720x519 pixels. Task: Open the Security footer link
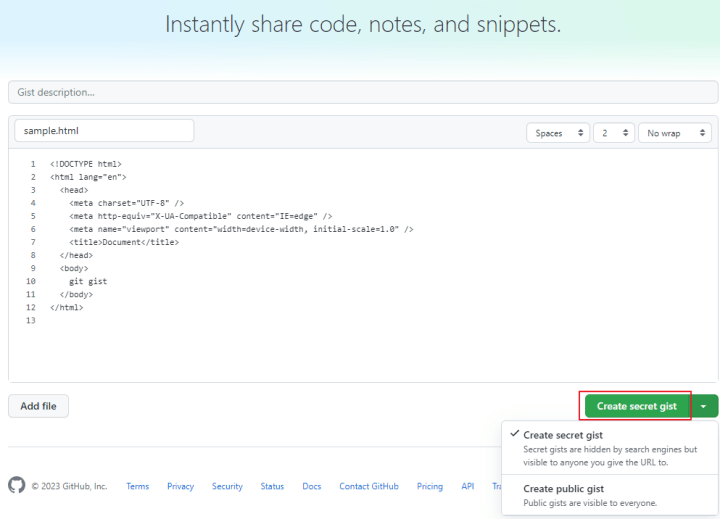point(227,486)
